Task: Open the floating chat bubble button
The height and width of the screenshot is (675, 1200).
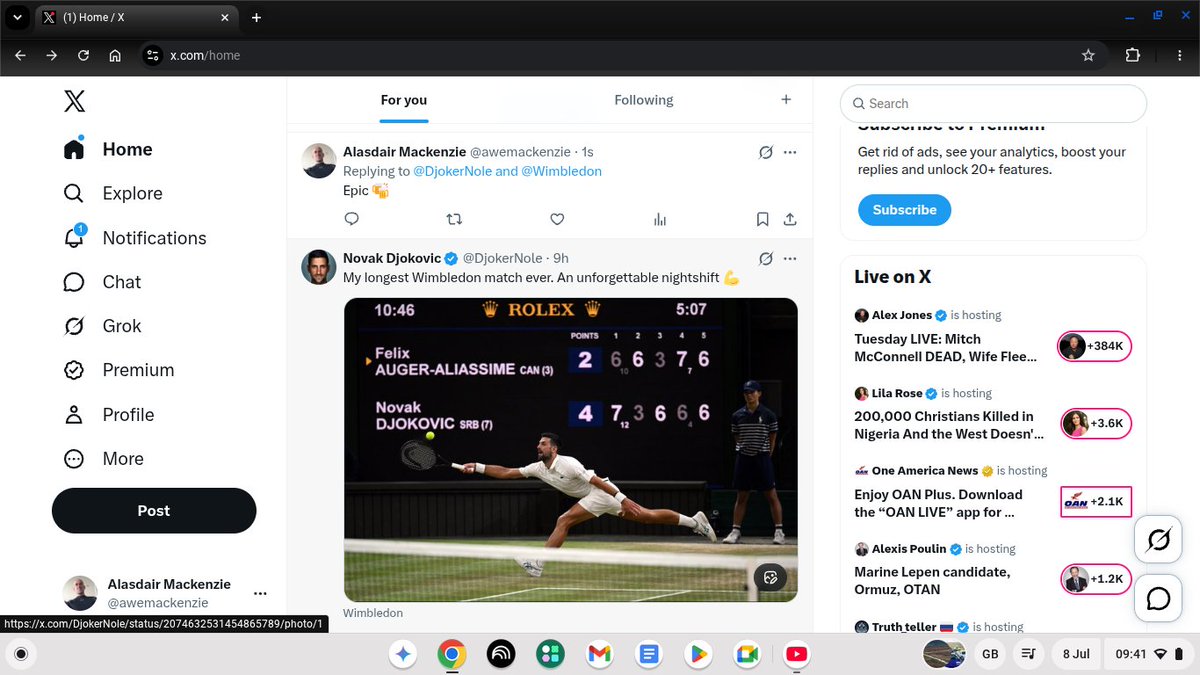Action: [1159, 599]
